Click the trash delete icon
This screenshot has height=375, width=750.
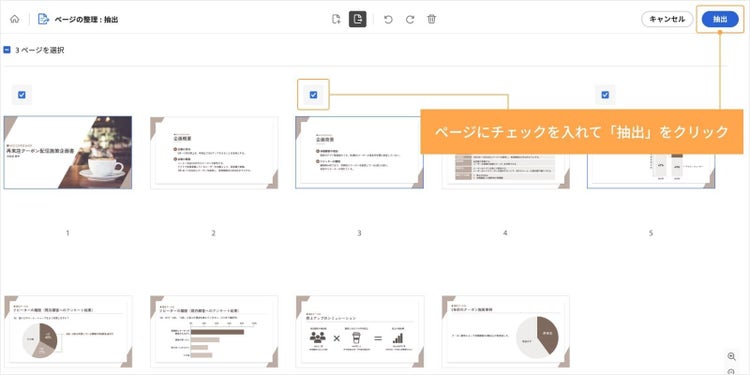point(431,19)
